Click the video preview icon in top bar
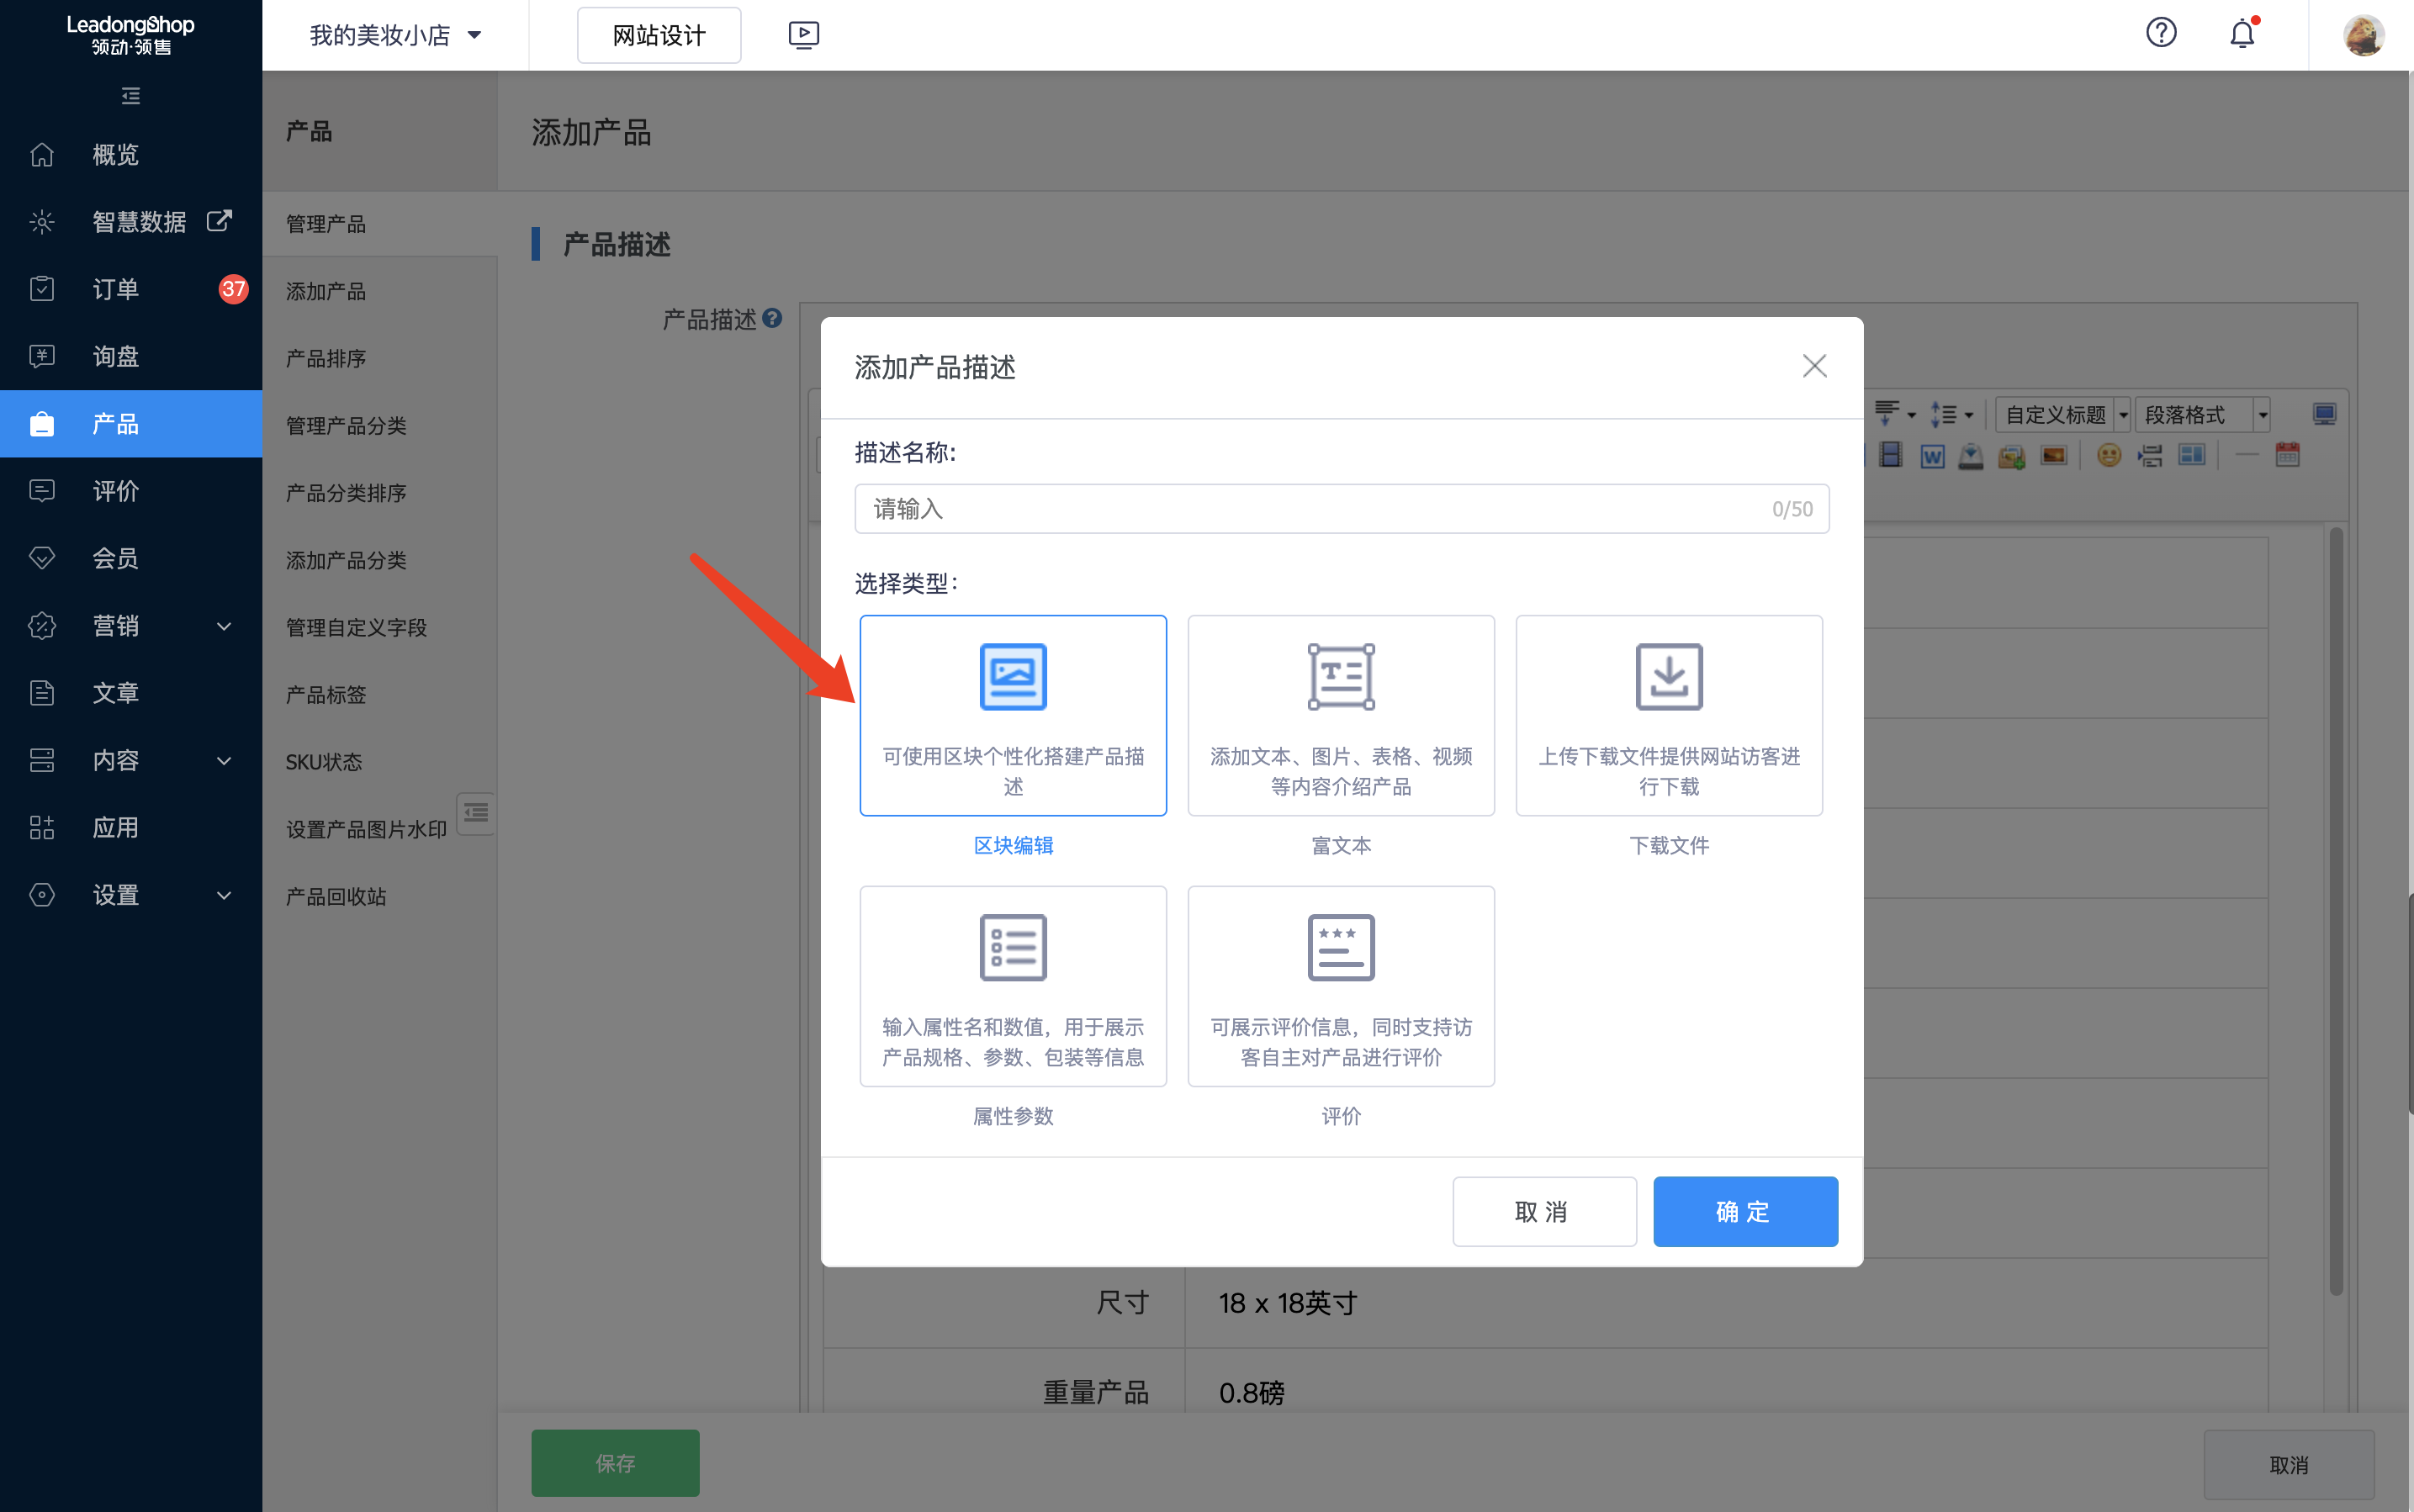Viewport: 2414px width, 1512px height. 803,35
